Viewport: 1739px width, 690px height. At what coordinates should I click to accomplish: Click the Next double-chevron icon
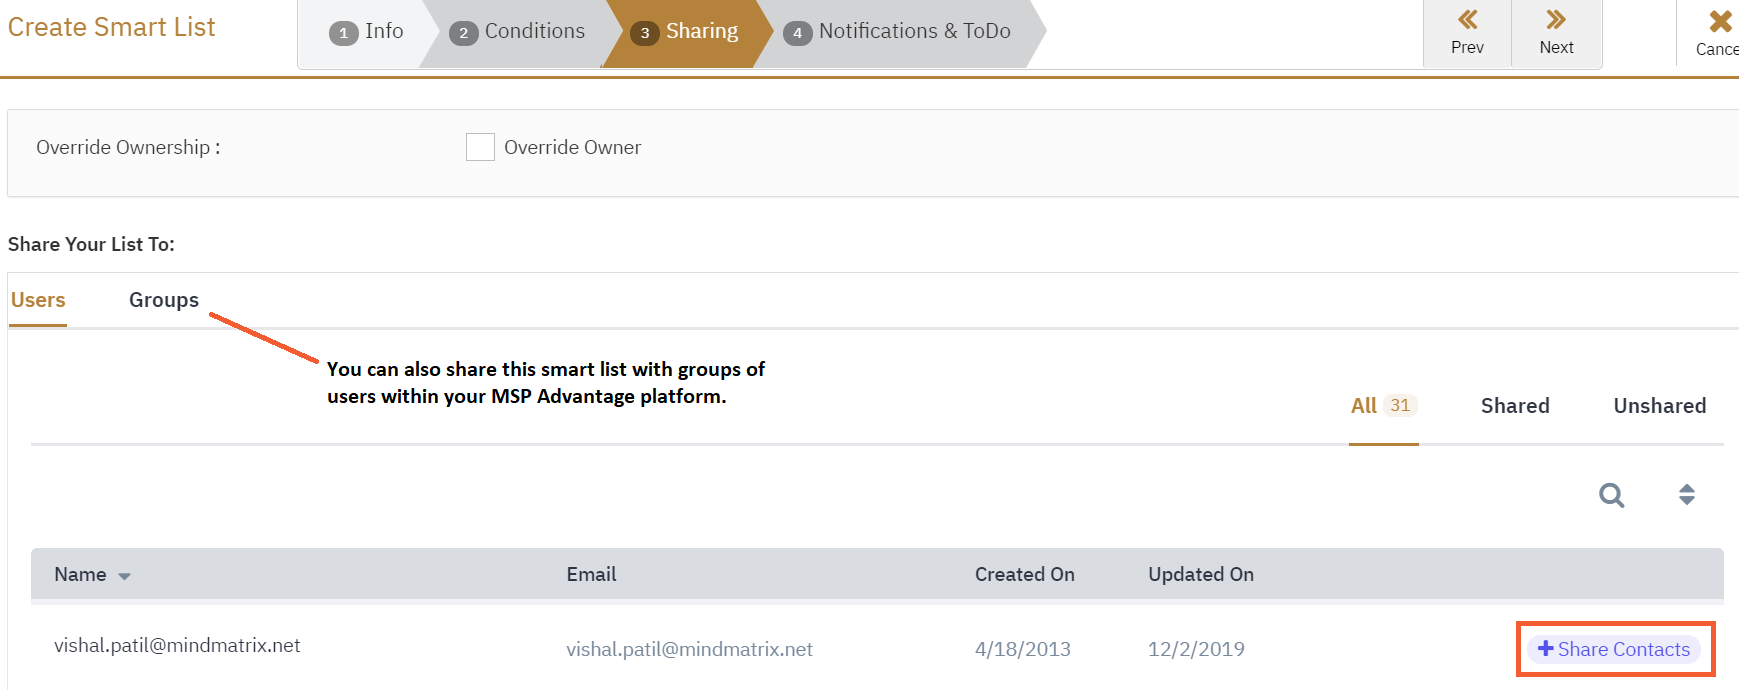[1556, 20]
